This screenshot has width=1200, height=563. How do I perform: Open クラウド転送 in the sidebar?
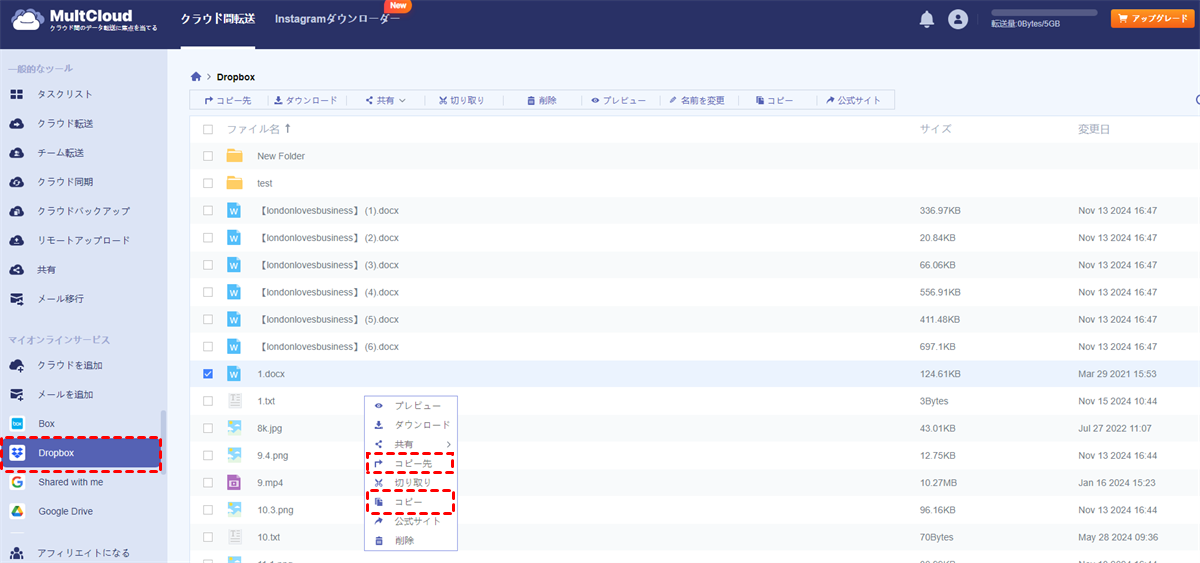click(x=65, y=124)
